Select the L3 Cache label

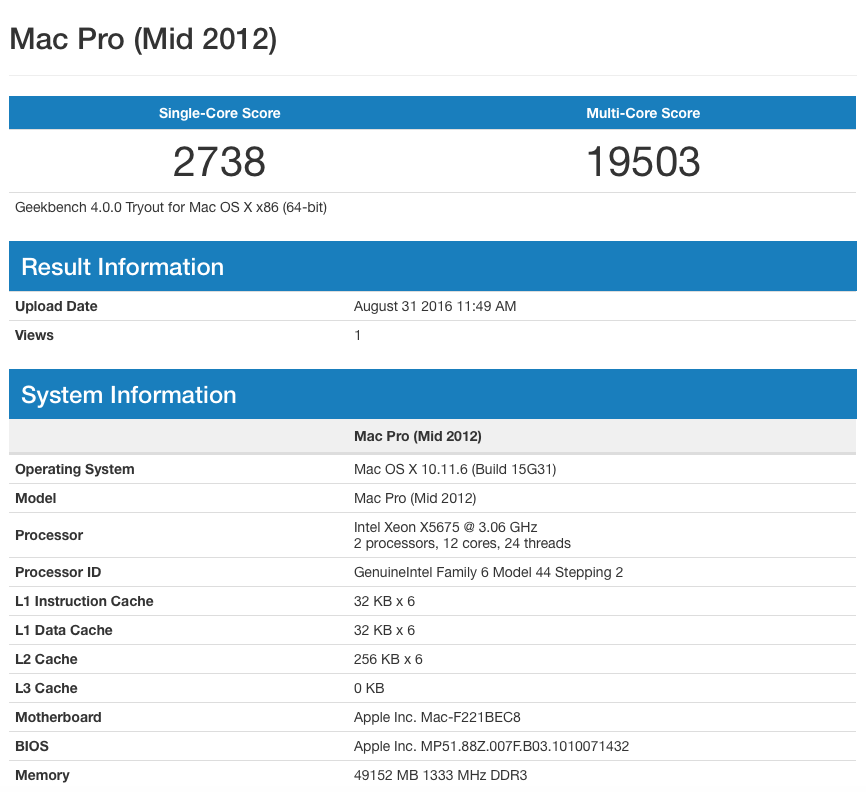pos(46,688)
